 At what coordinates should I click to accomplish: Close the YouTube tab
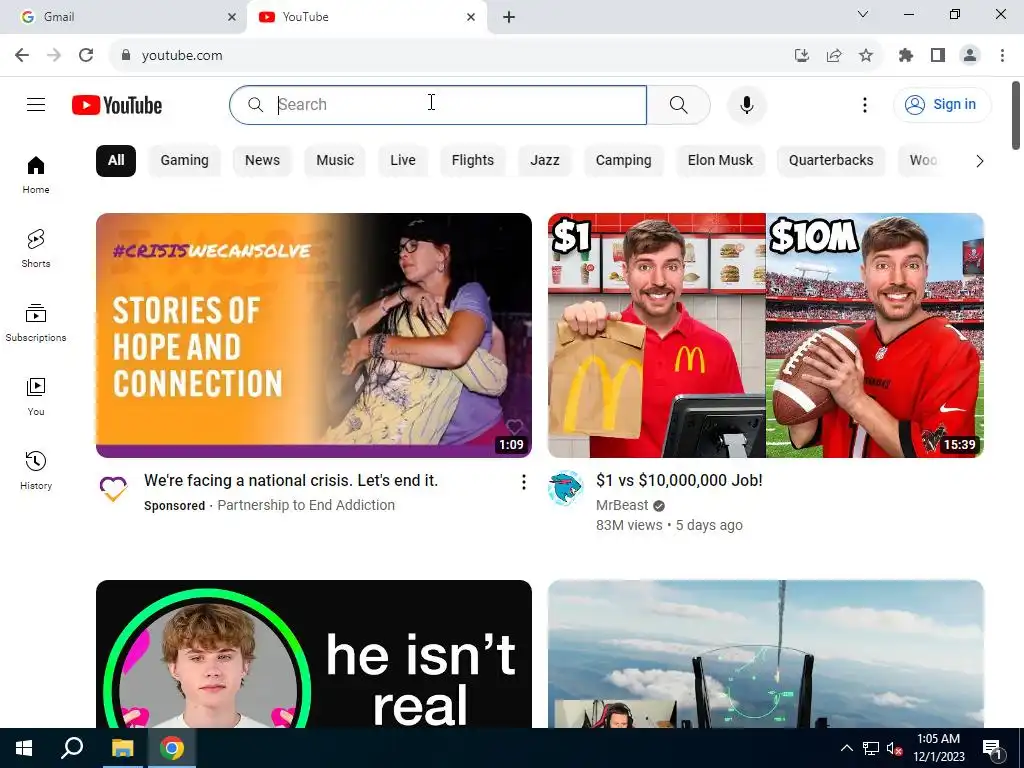pyautogui.click(x=470, y=17)
